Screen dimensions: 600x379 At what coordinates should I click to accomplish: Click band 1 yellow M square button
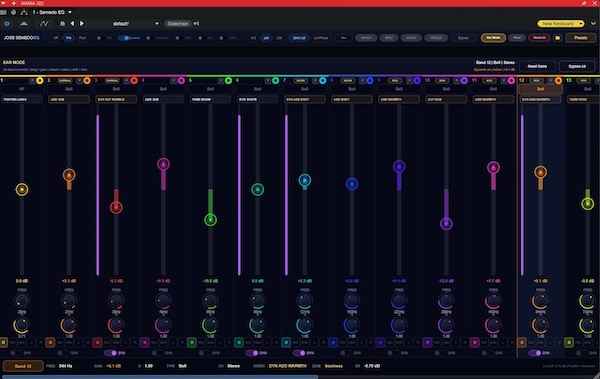click(x=3, y=342)
